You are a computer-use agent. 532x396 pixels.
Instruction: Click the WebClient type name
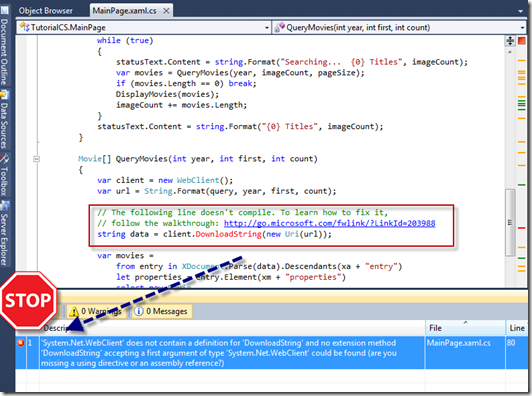tap(198, 180)
